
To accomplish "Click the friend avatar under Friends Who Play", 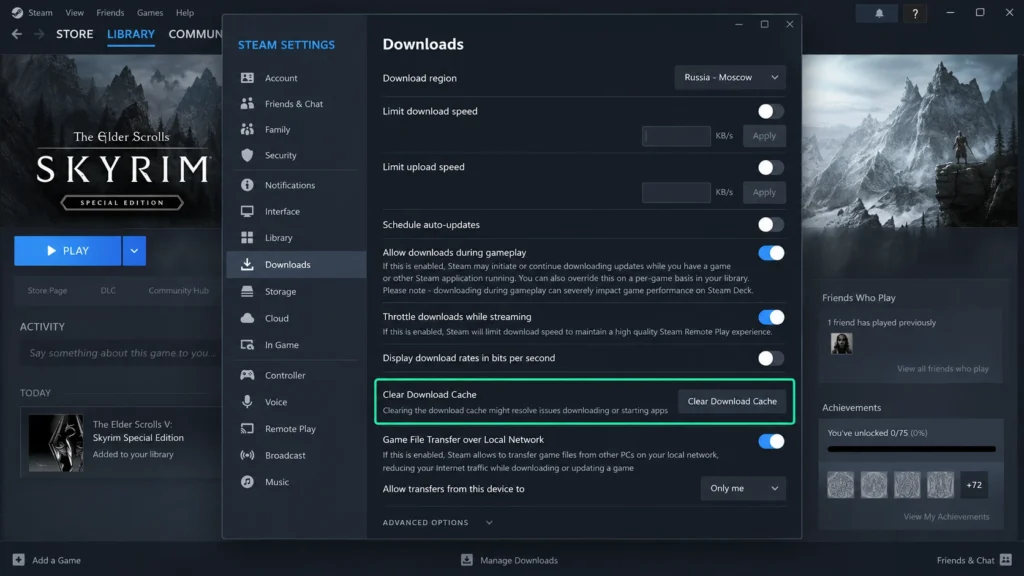I will click(841, 344).
